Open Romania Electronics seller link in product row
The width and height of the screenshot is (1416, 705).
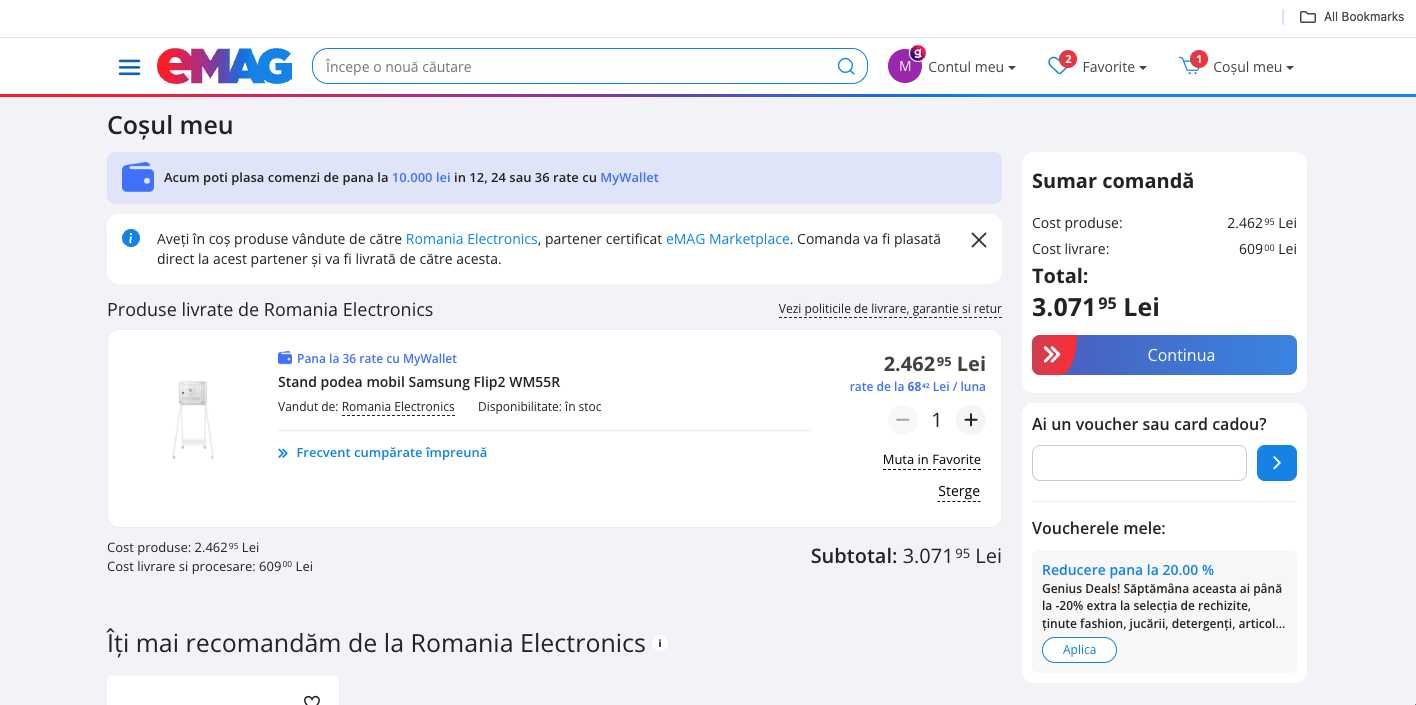point(398,407)
